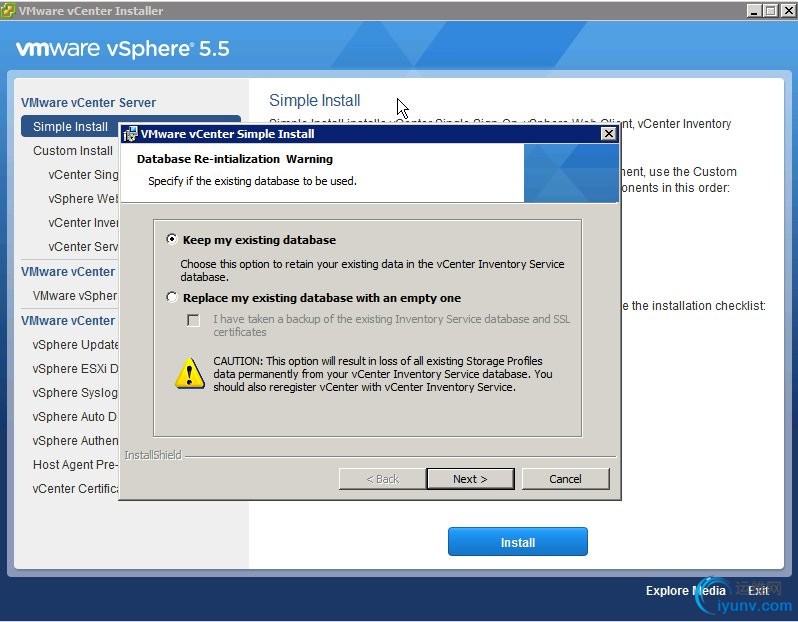Click the Next button in the dialog
The width and height of the screenshot is (798, 622).
(470, 479)
